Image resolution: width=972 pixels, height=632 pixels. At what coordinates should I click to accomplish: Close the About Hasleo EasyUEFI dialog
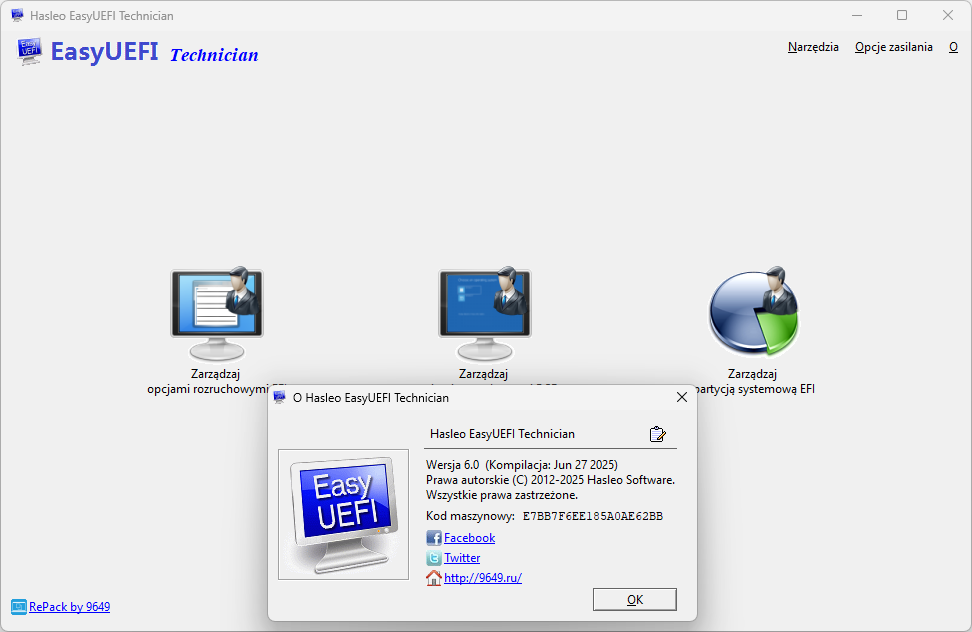tap(682, 397)
